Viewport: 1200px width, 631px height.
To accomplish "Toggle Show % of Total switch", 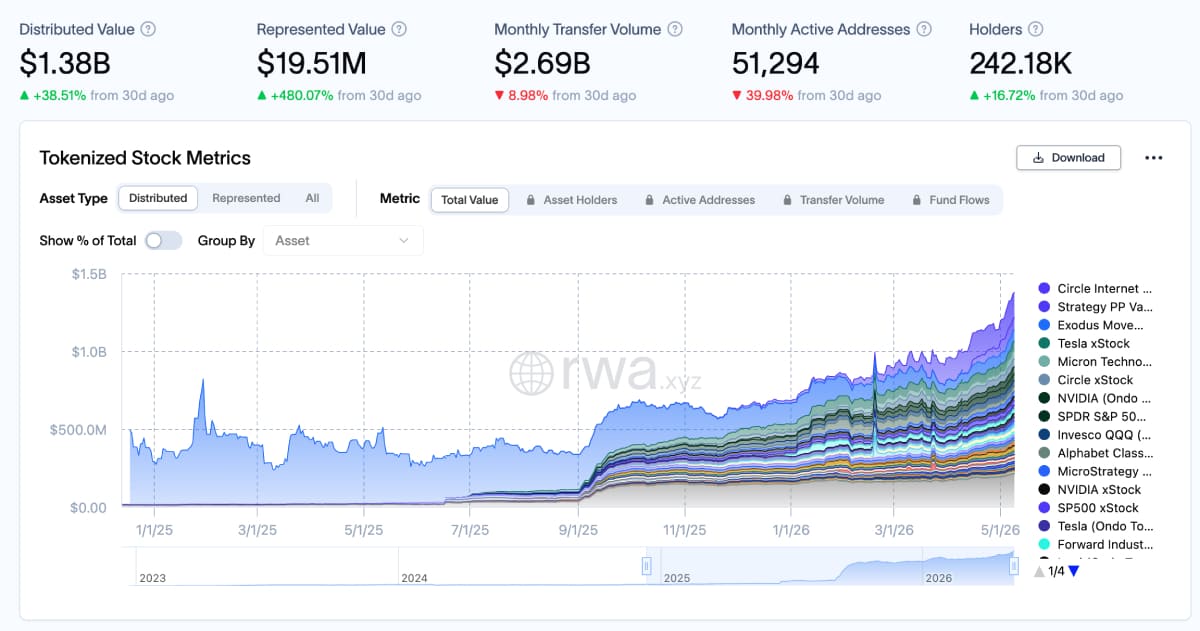I will (x=164, y=241).
